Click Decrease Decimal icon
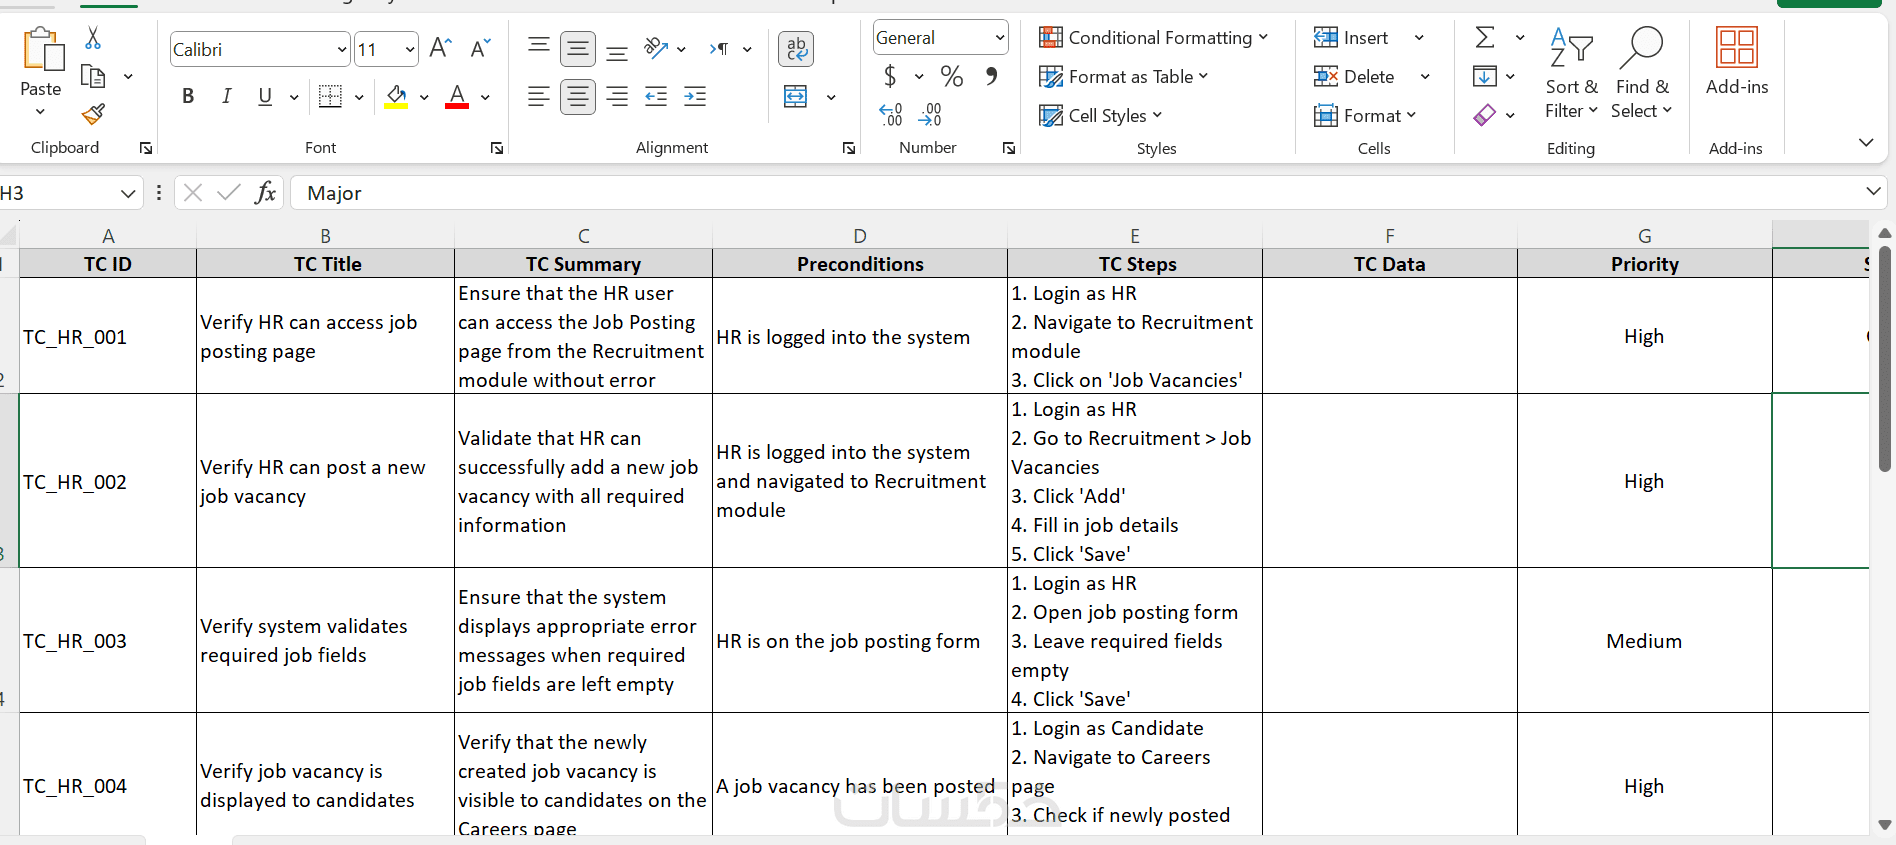The width and height of the screenshot is (1896, 845). pyautogui.click(x=930, y=114)
